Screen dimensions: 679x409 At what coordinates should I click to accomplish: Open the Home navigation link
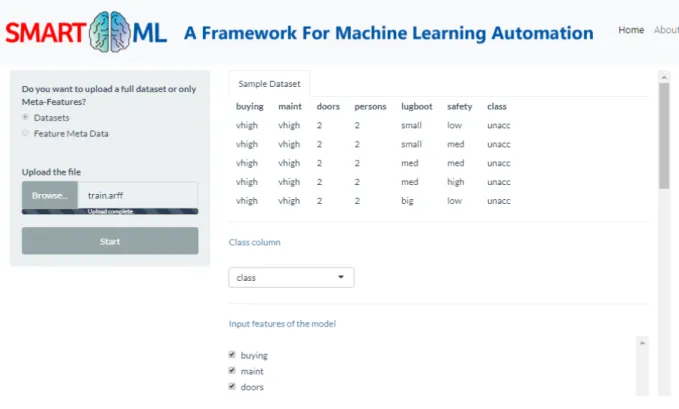tap(631, 30)
